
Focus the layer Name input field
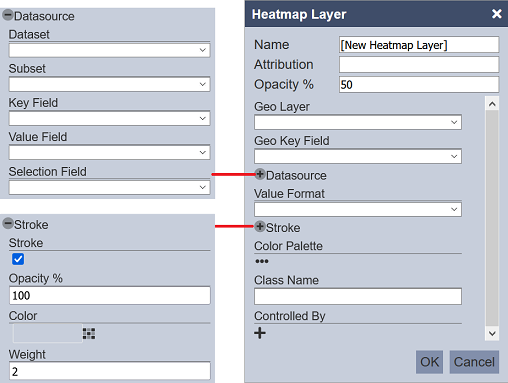(x=419, y=45)
